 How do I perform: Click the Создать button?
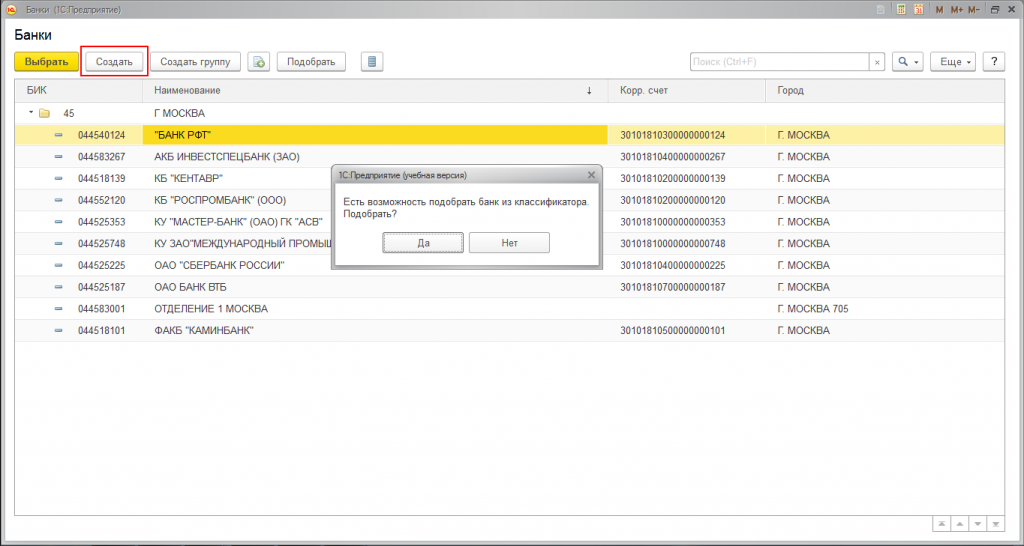pyautogui.click(x=114, y=62)
